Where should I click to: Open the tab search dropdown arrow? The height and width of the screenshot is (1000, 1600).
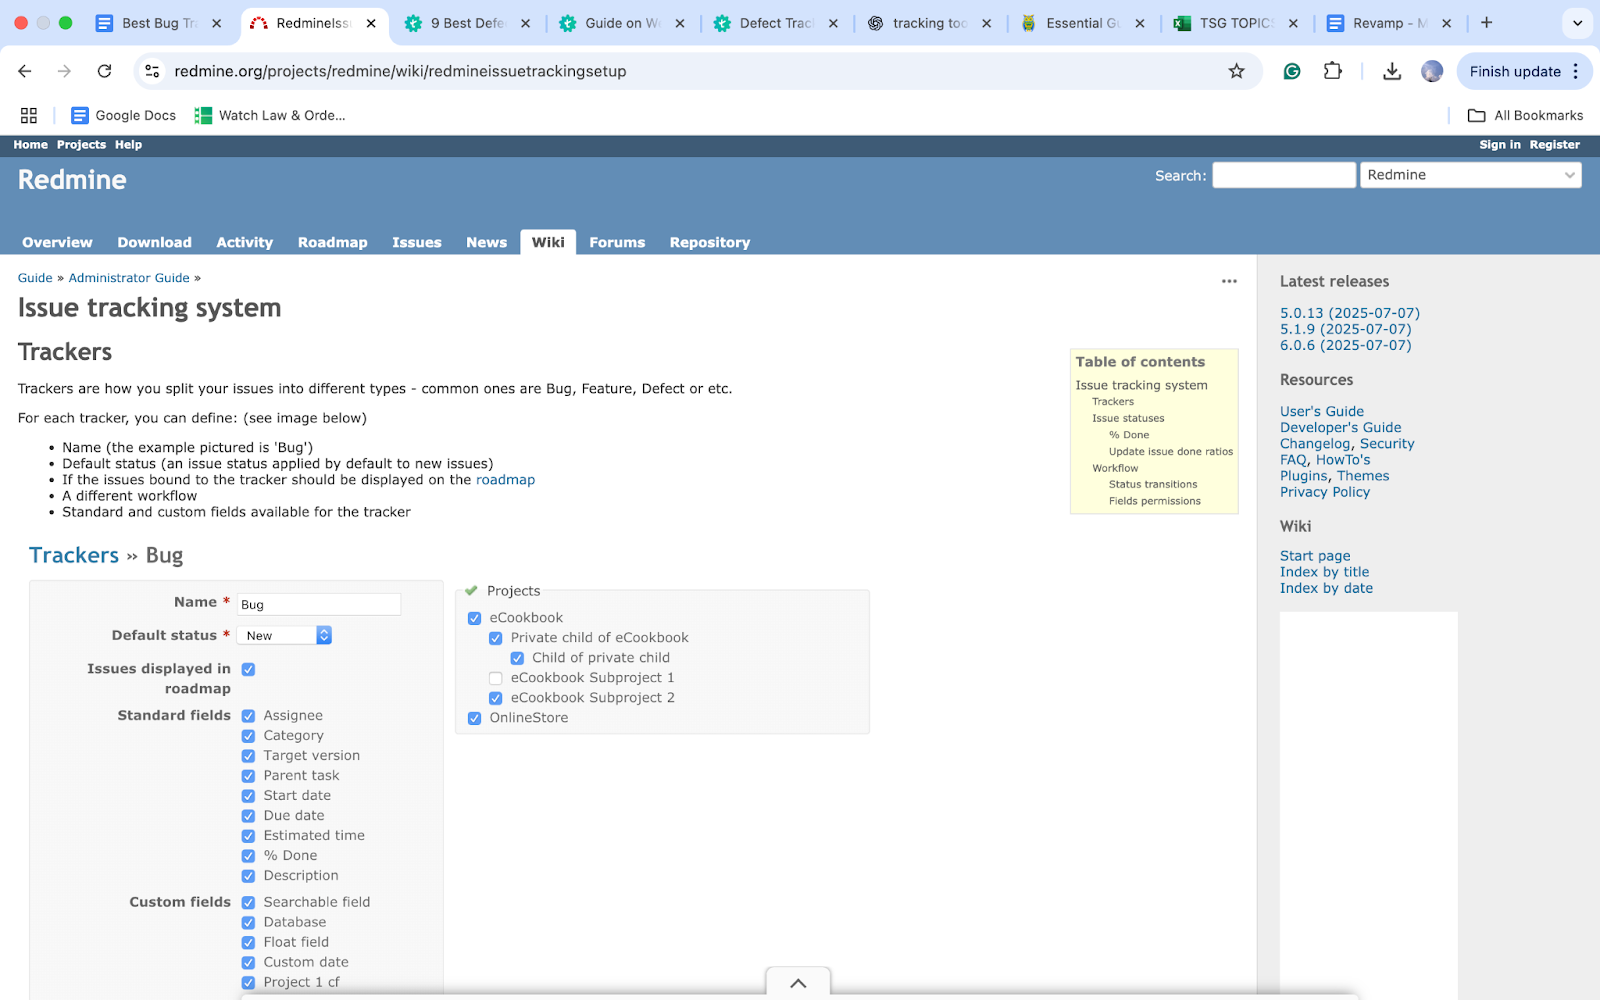click(1577, 23)
